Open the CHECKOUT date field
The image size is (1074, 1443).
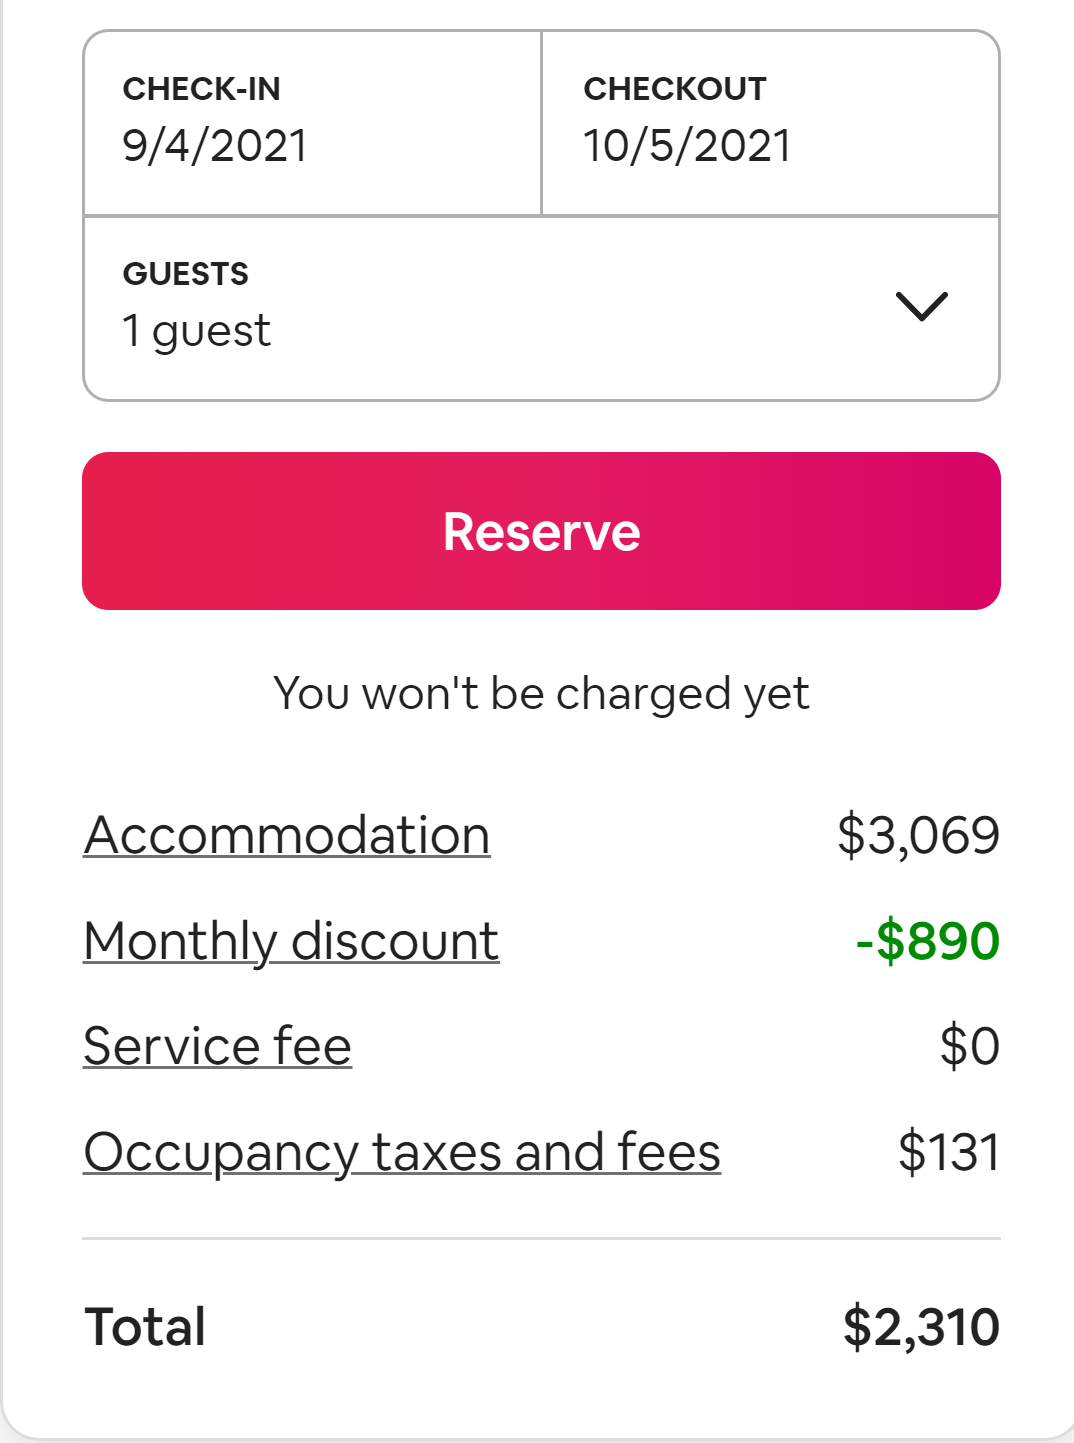(x=770, y=123)
